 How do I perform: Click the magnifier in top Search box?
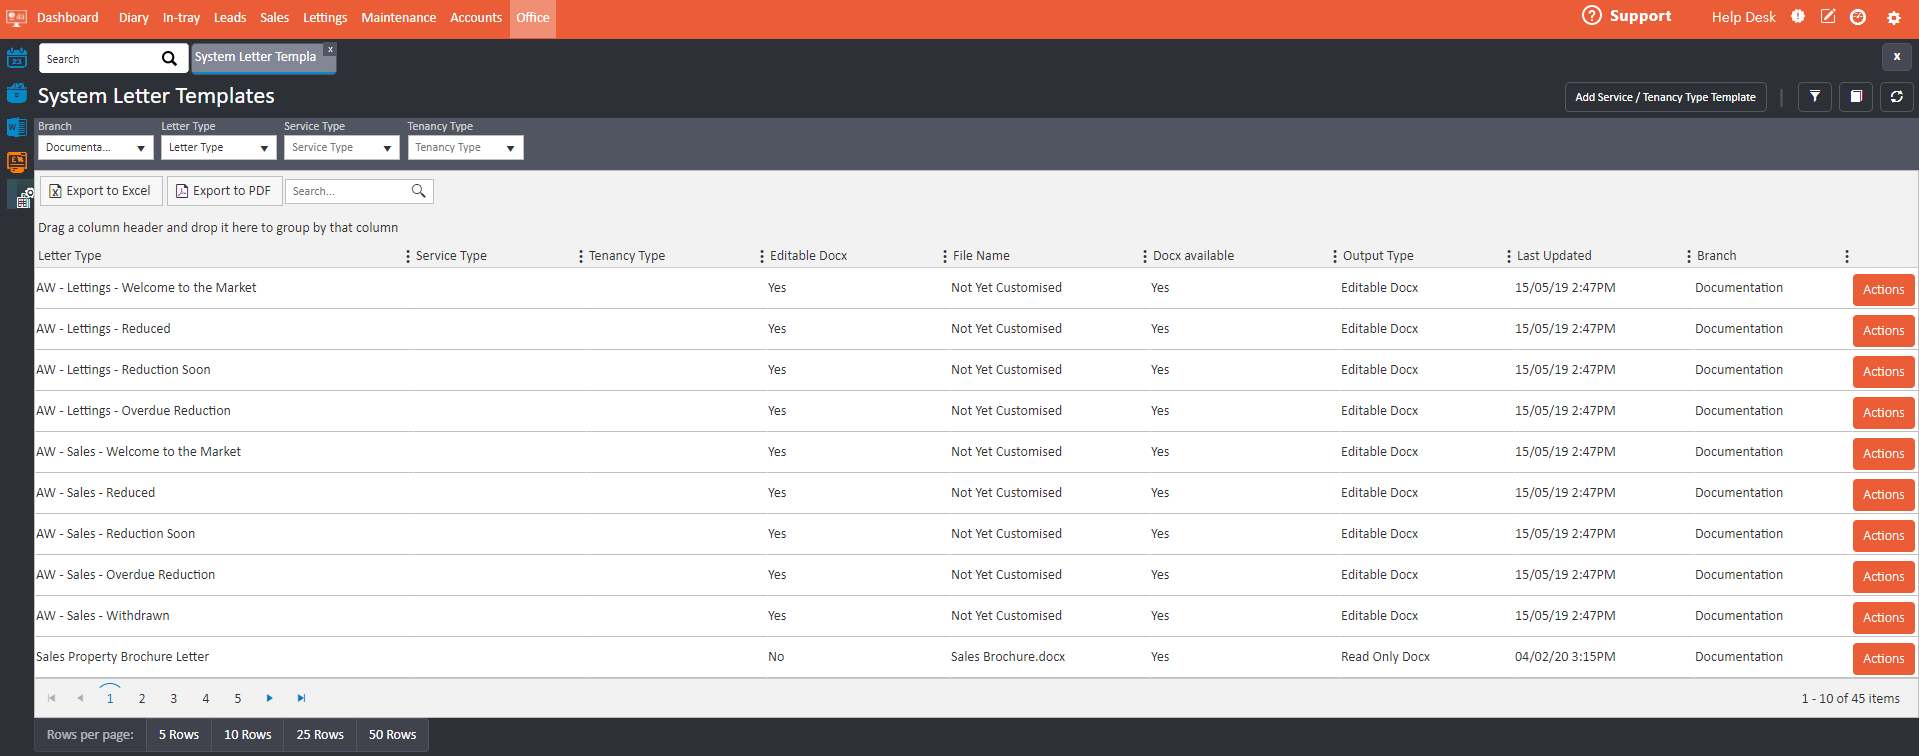[169, 59]
